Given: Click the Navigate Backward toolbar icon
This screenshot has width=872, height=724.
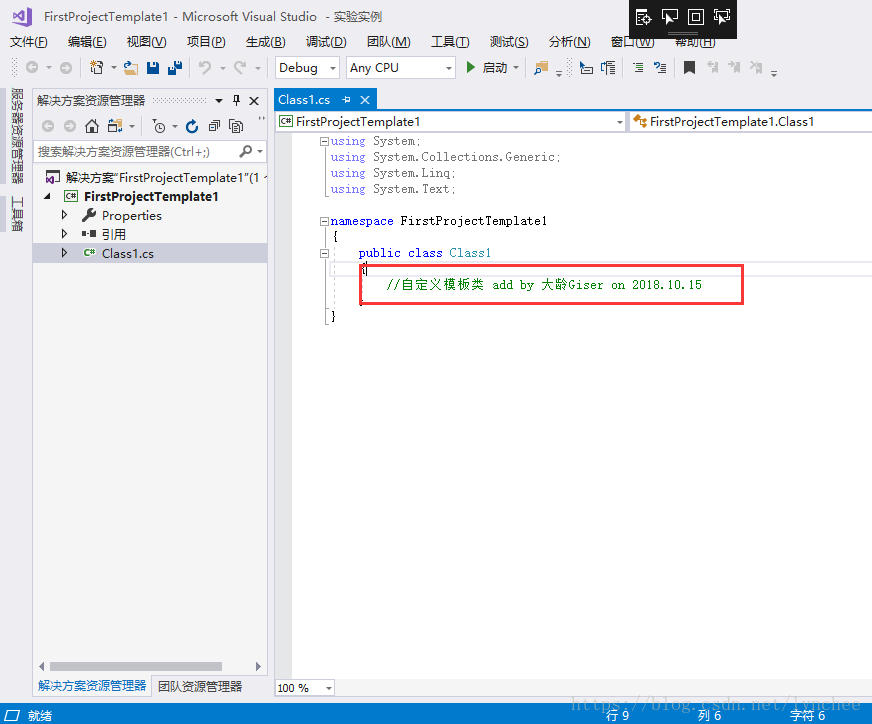Looking at the screenshot, I should 32,68.
